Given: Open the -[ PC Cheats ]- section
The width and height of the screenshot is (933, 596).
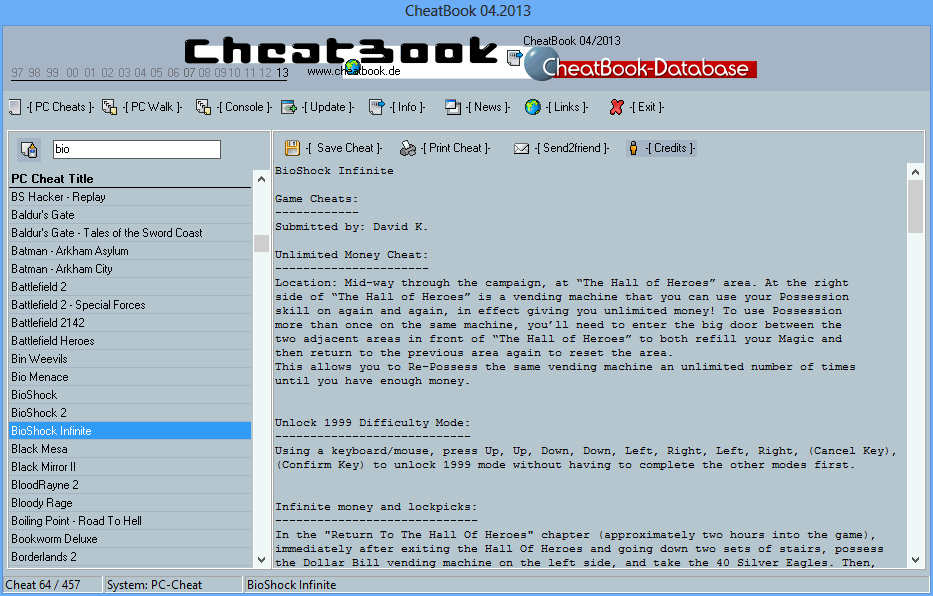Looking at the screenshot, I should point(60,107).
